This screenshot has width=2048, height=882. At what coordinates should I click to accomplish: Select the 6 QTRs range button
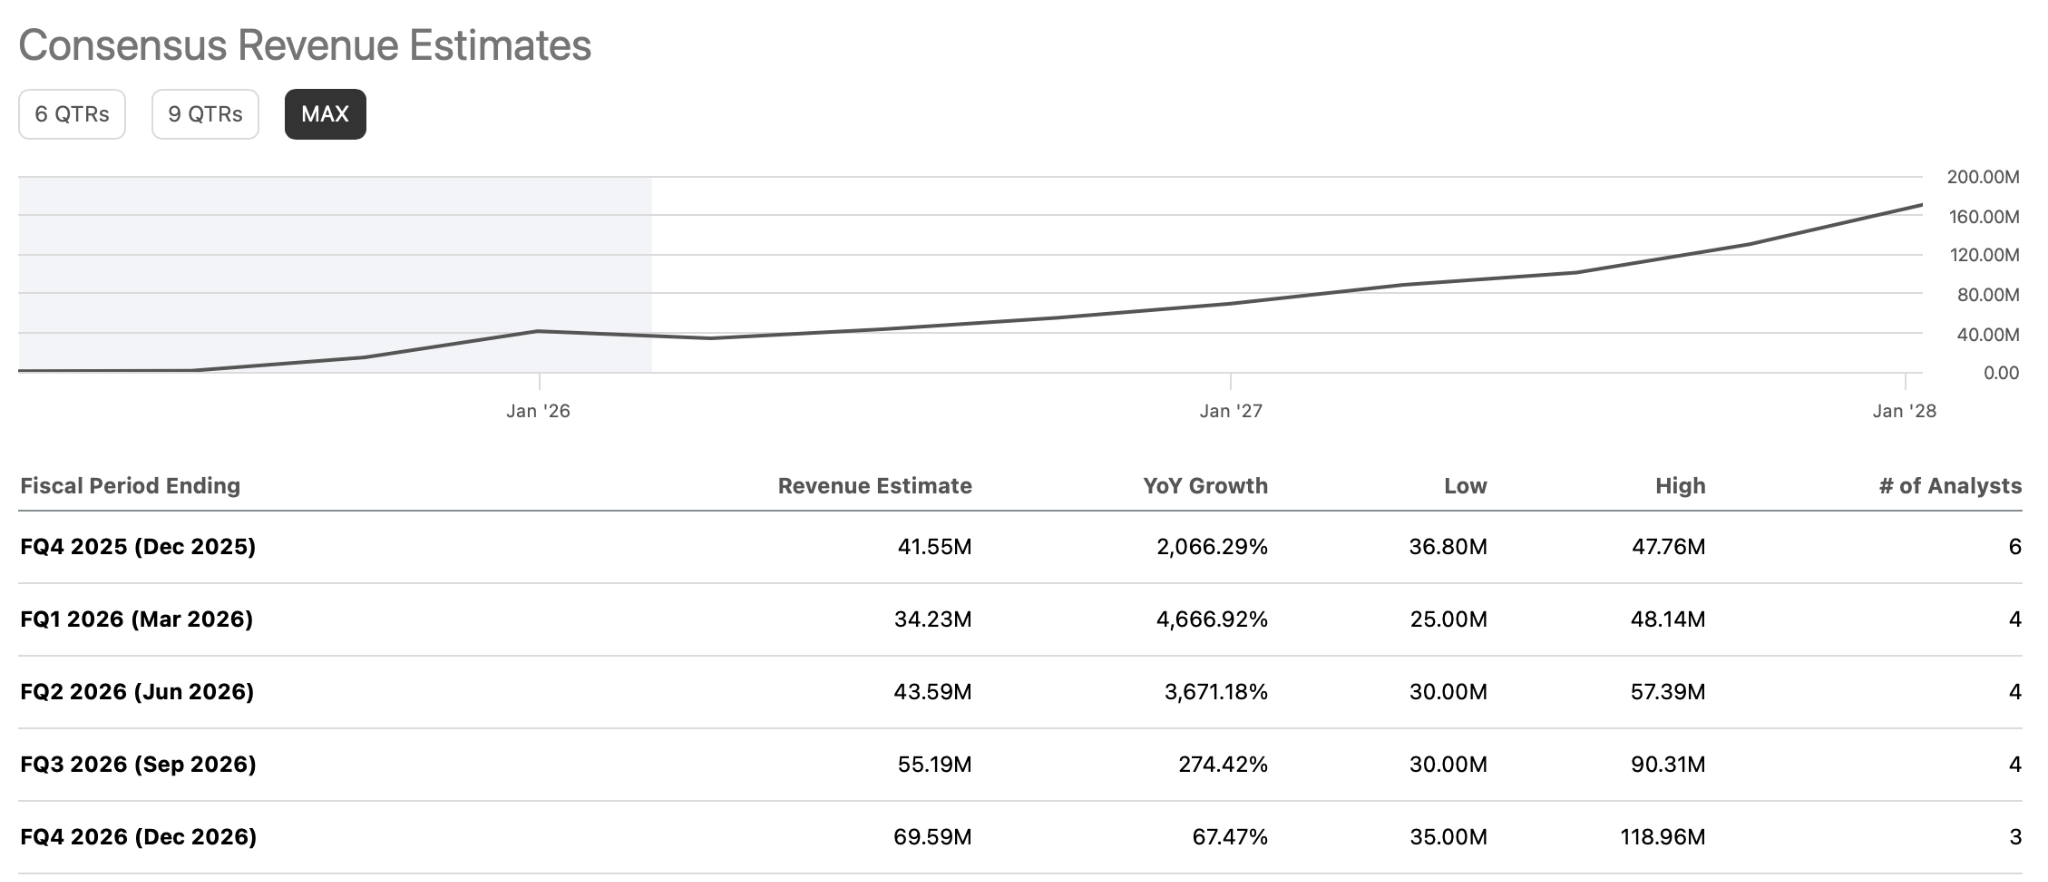[72, 114]
